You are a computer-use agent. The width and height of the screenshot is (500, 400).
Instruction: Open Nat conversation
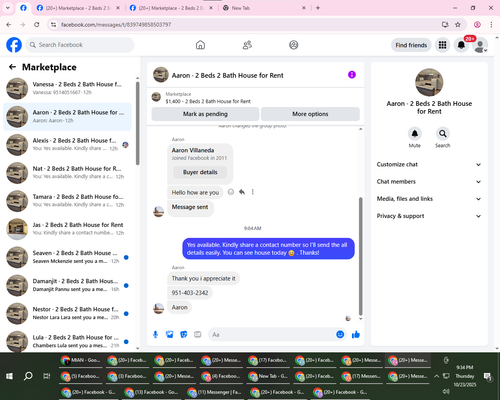(x=67, y=173)
